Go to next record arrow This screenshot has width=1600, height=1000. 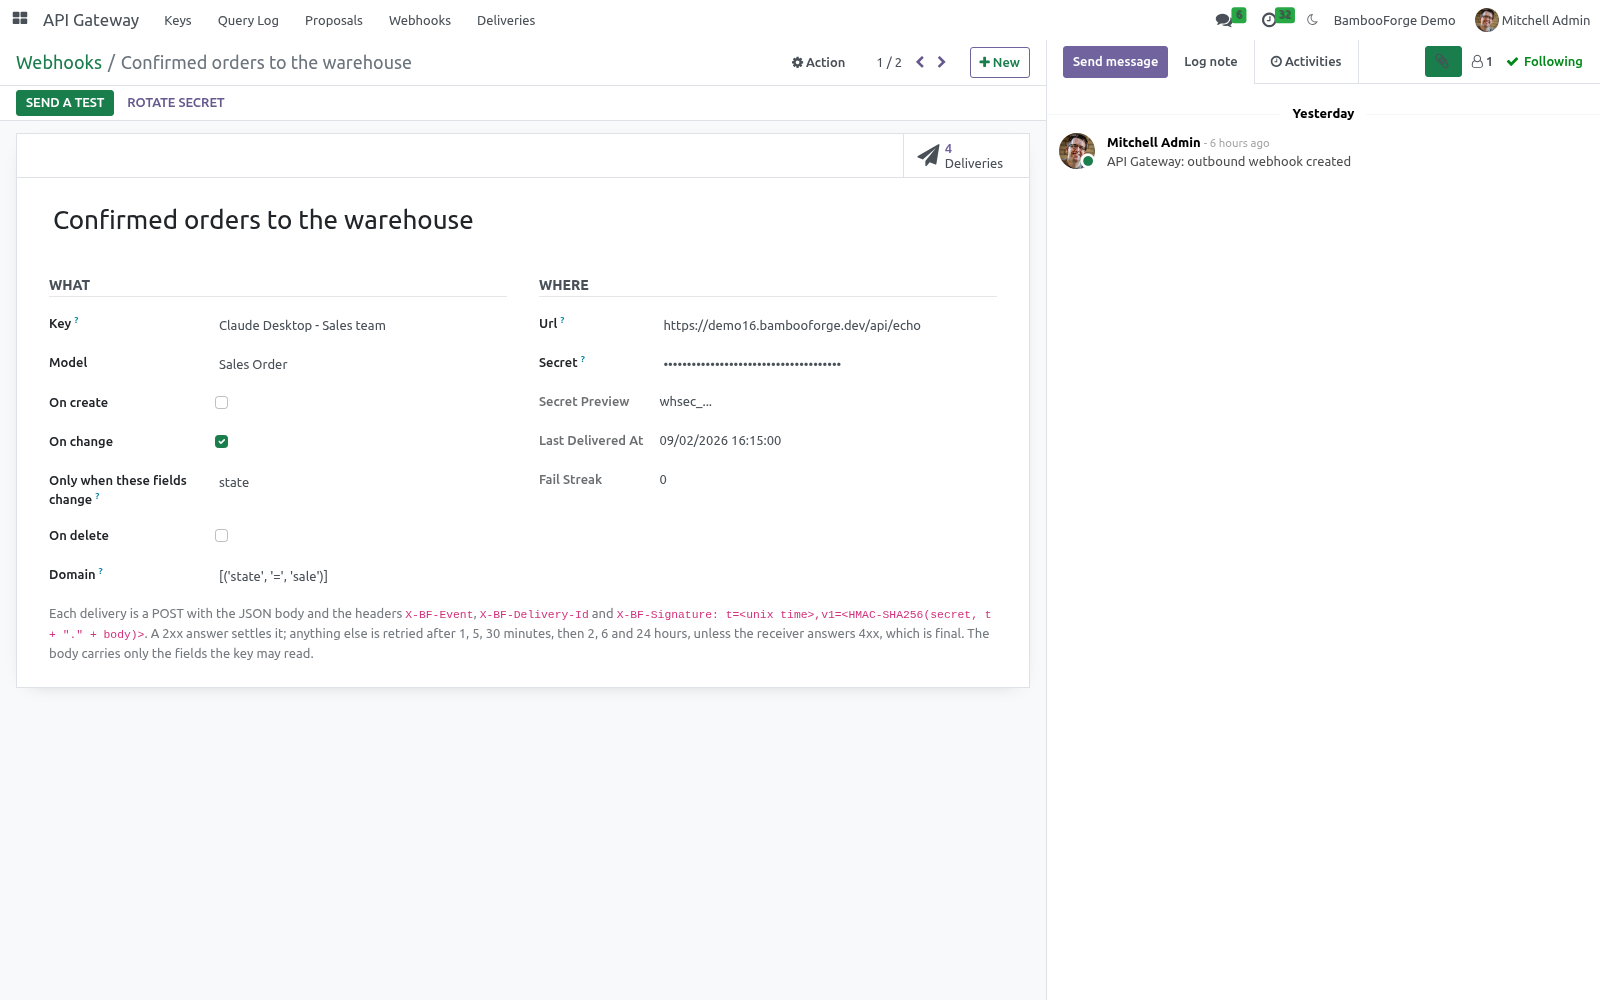941,62
